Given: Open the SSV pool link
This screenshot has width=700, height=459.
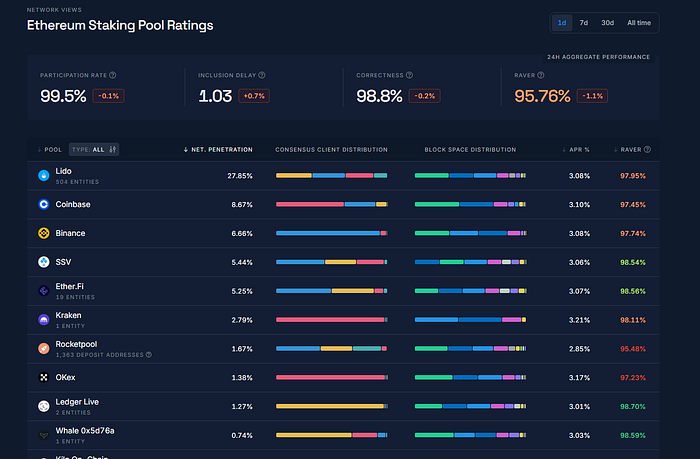Looking at the screenshot, I should 63,262.
